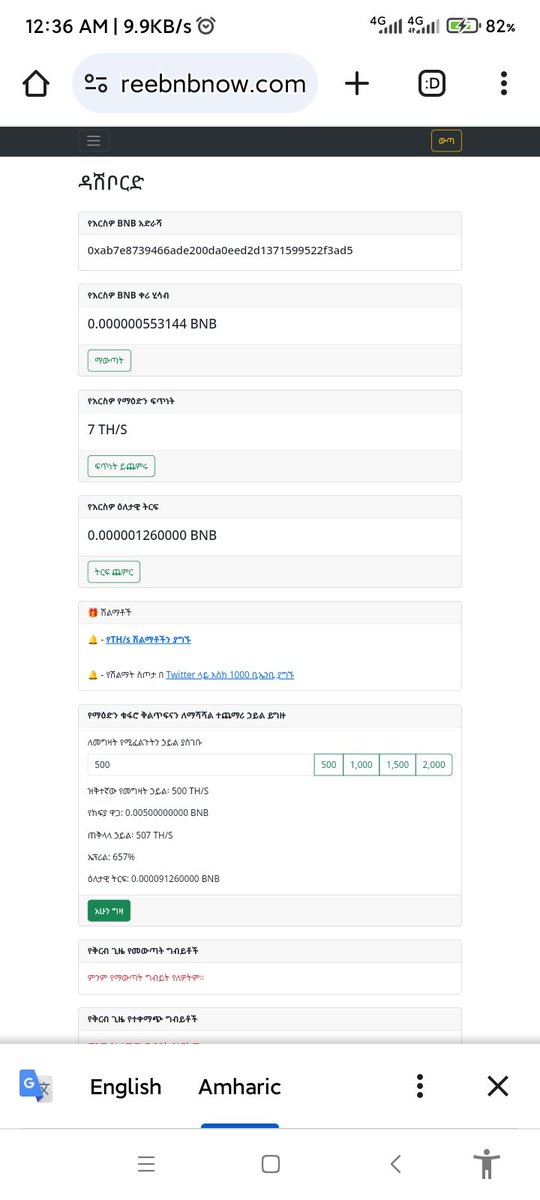
Task: Tap the Google Translate icon
Action: (x=36, y=1085)
